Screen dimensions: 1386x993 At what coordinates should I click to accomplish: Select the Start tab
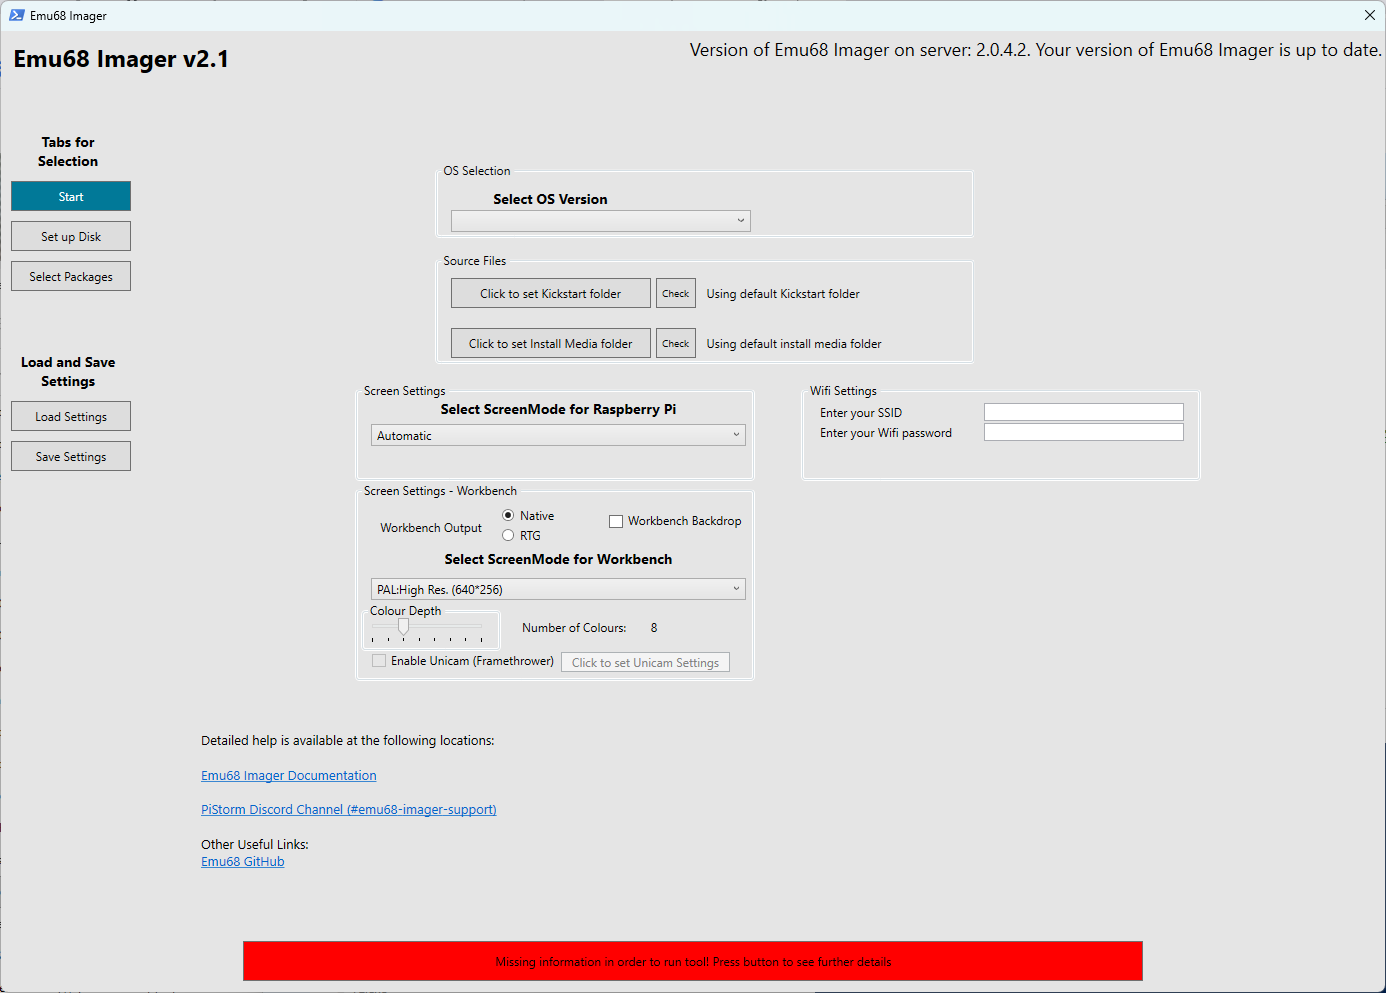(70, 196)
